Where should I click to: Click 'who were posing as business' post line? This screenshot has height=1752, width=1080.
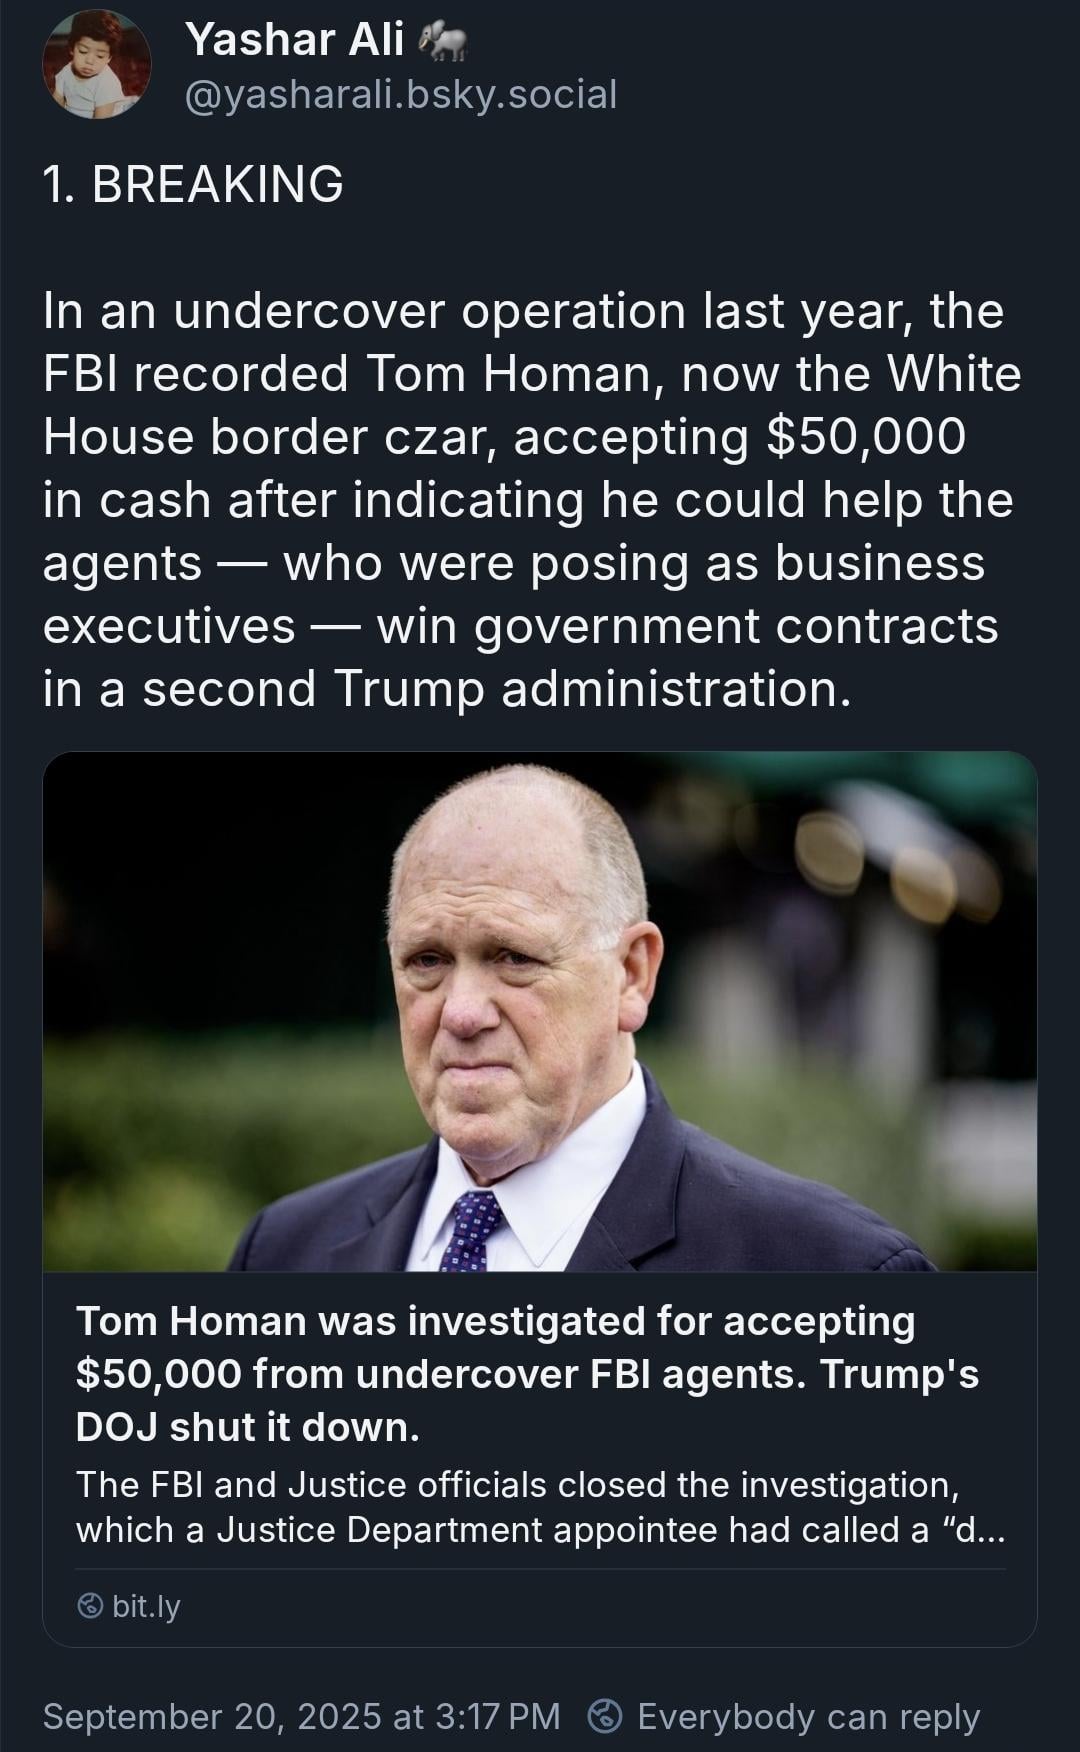pyautogui.click(x=635, y=563)
